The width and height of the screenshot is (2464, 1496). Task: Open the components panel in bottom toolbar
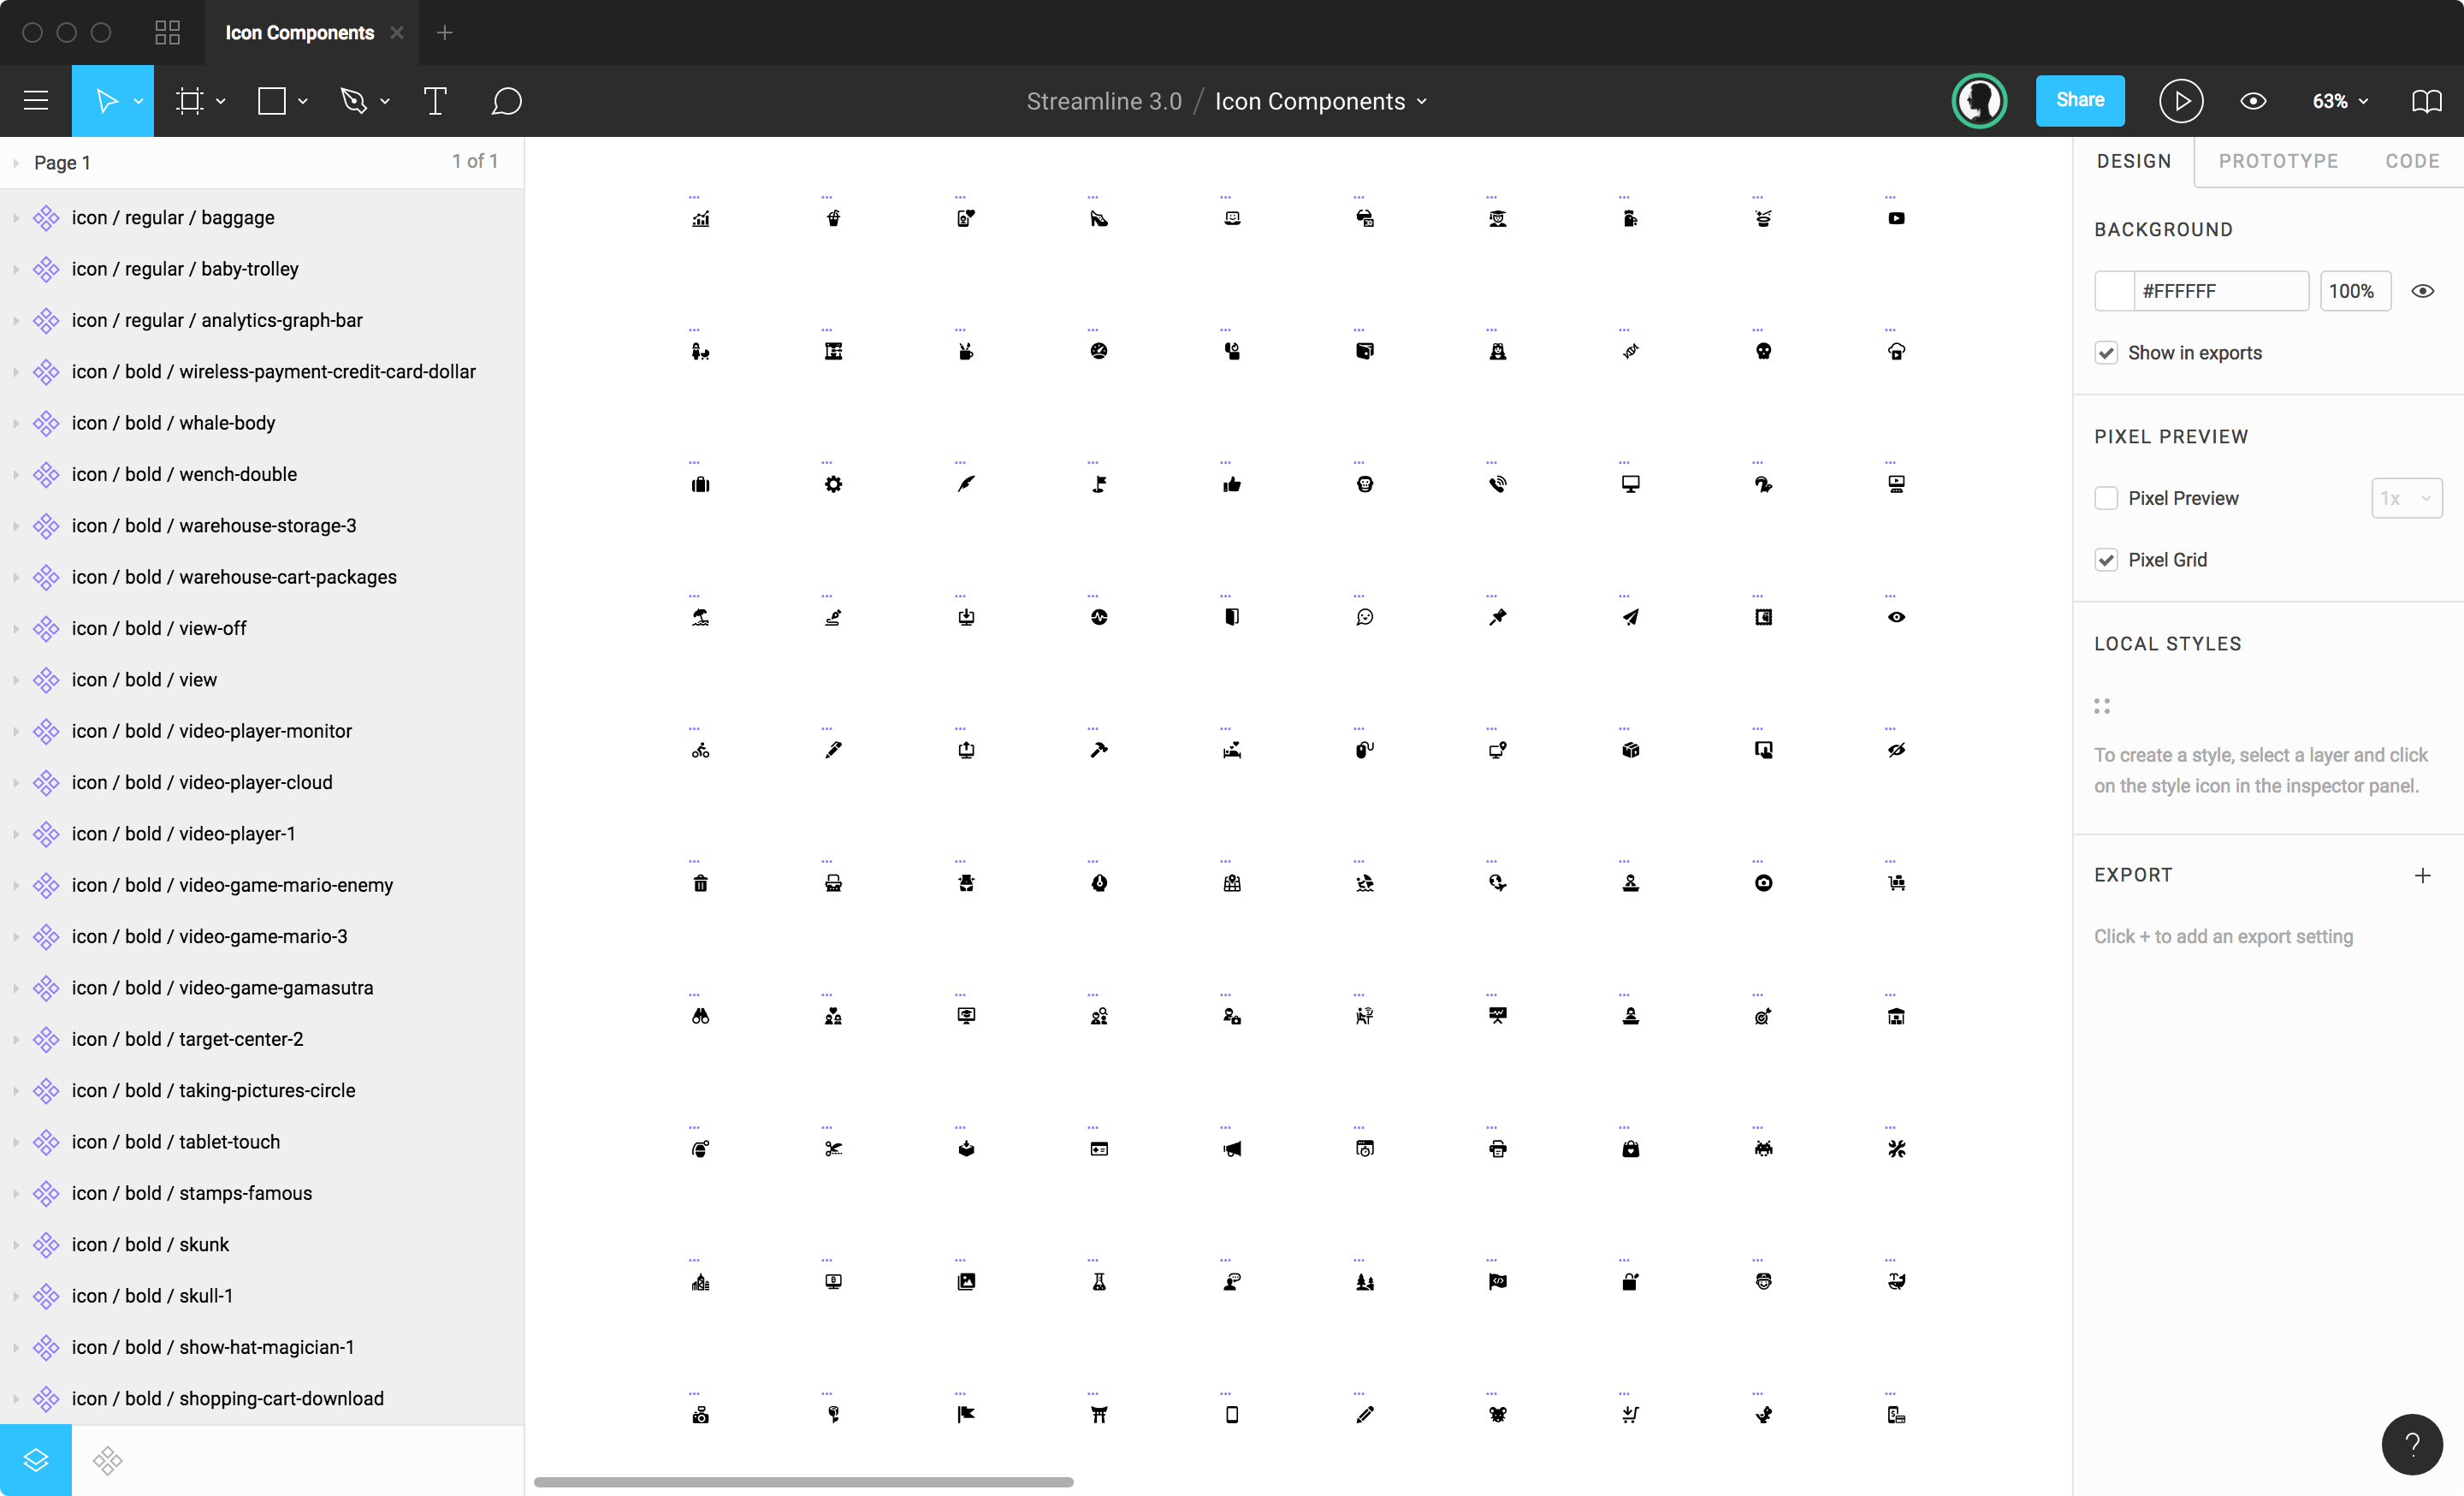107,1460
